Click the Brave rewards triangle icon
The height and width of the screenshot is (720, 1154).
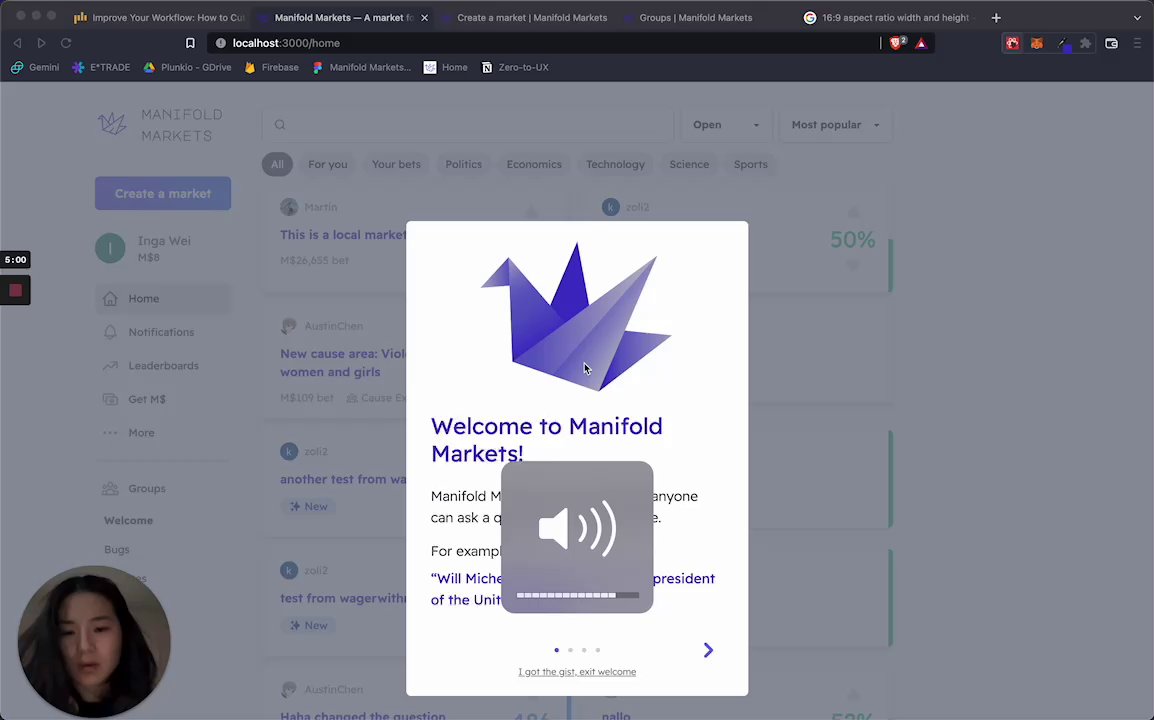click(921, 43)
